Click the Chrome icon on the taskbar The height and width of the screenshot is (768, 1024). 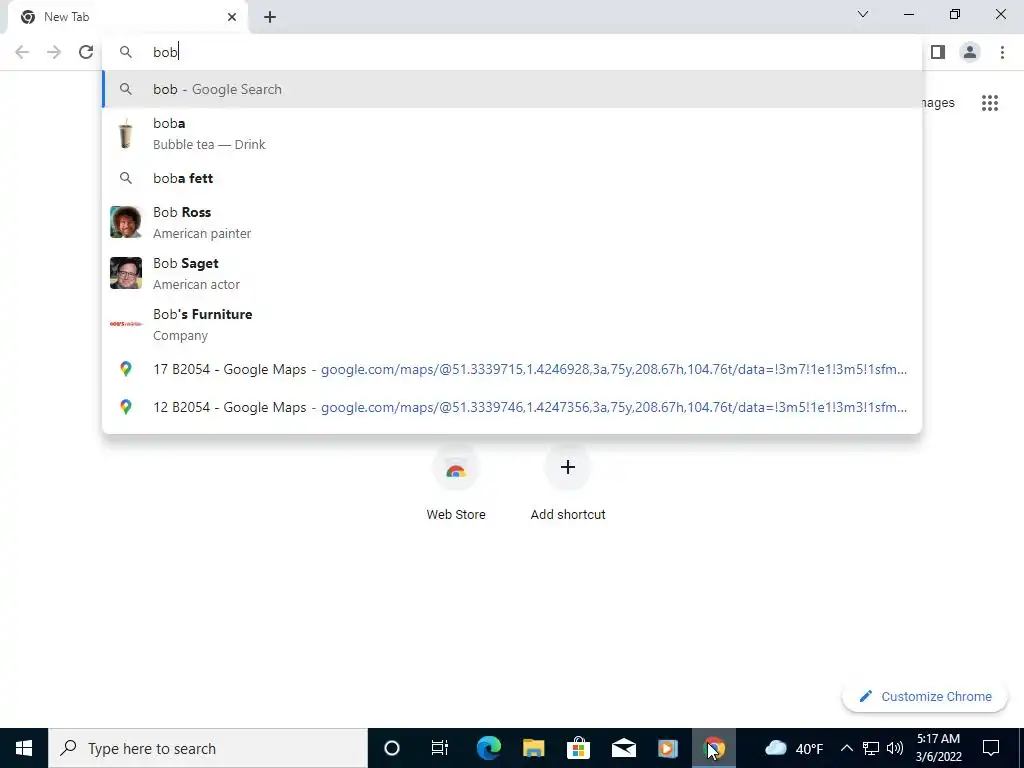[x=714, y=748]
